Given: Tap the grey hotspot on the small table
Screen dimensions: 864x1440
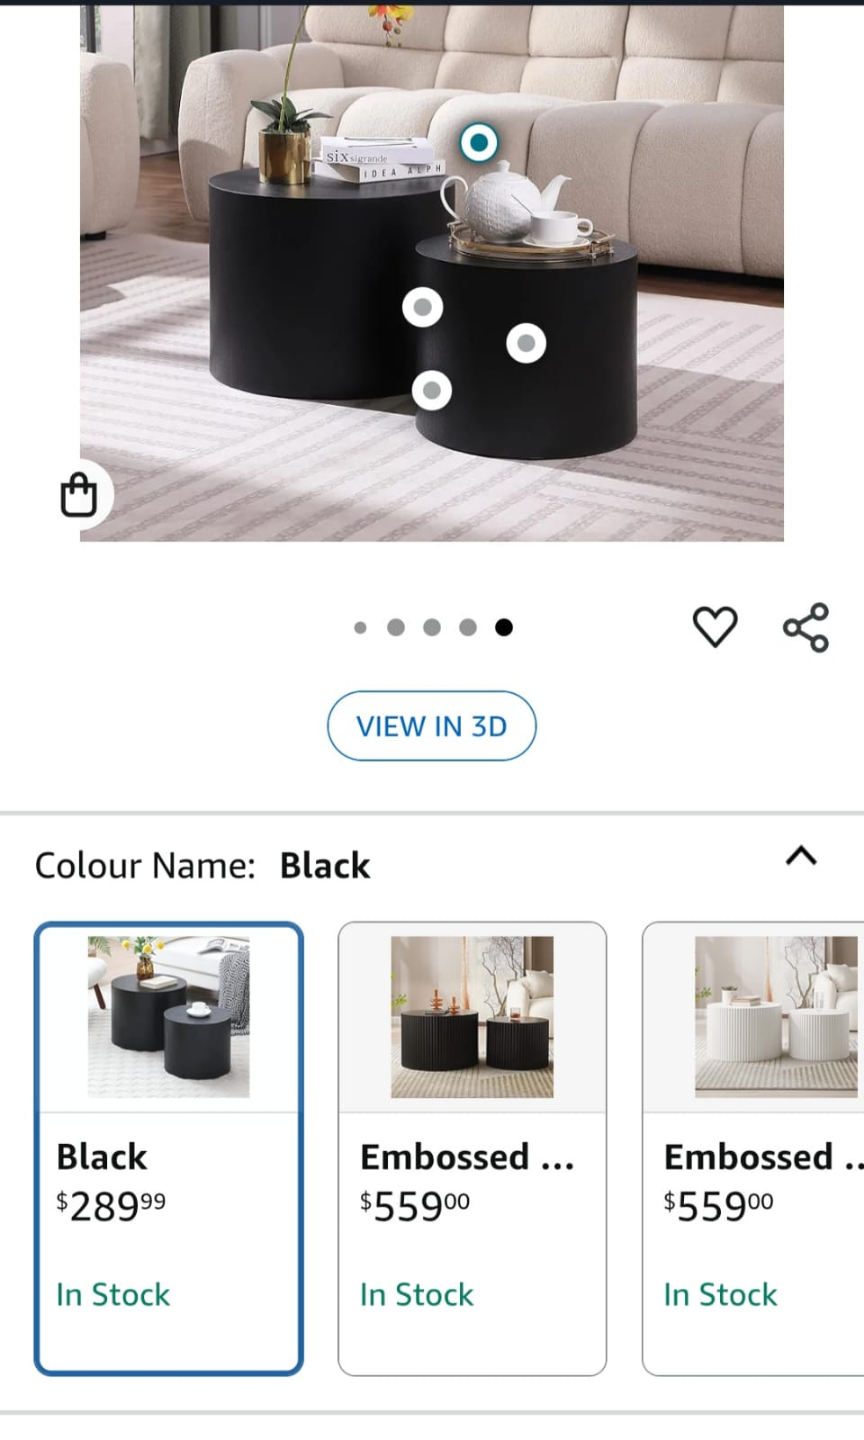Looking at the screenshot, I should point(526,344).
